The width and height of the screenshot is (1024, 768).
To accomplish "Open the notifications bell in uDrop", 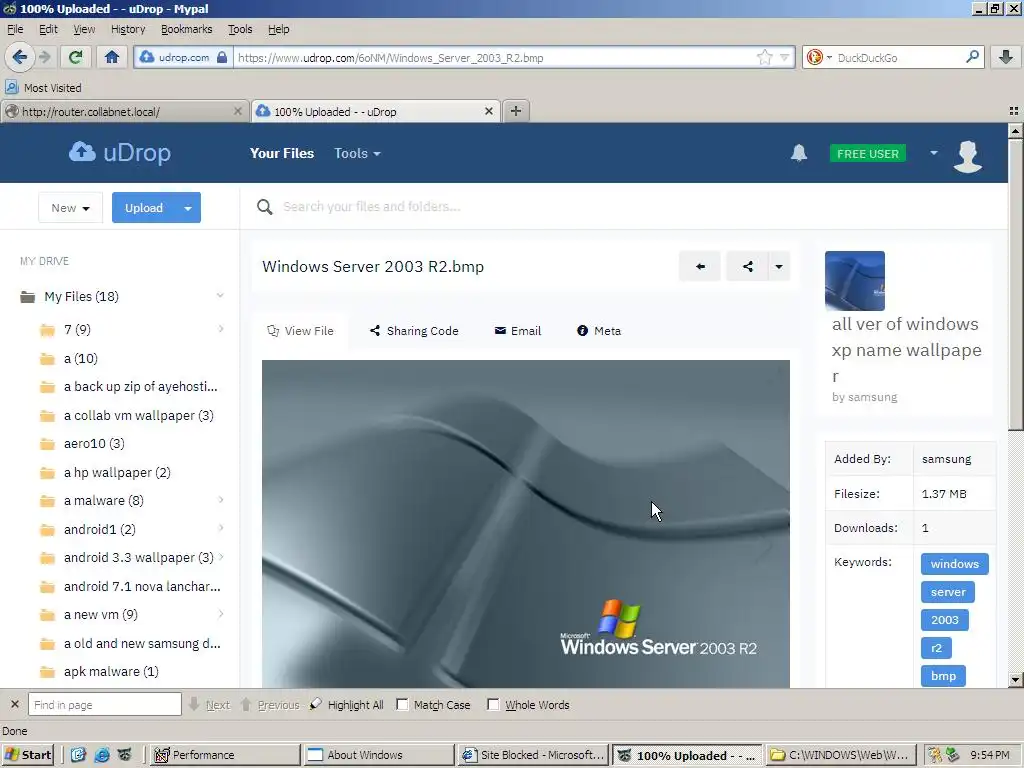I will click(x=799, y=153).
